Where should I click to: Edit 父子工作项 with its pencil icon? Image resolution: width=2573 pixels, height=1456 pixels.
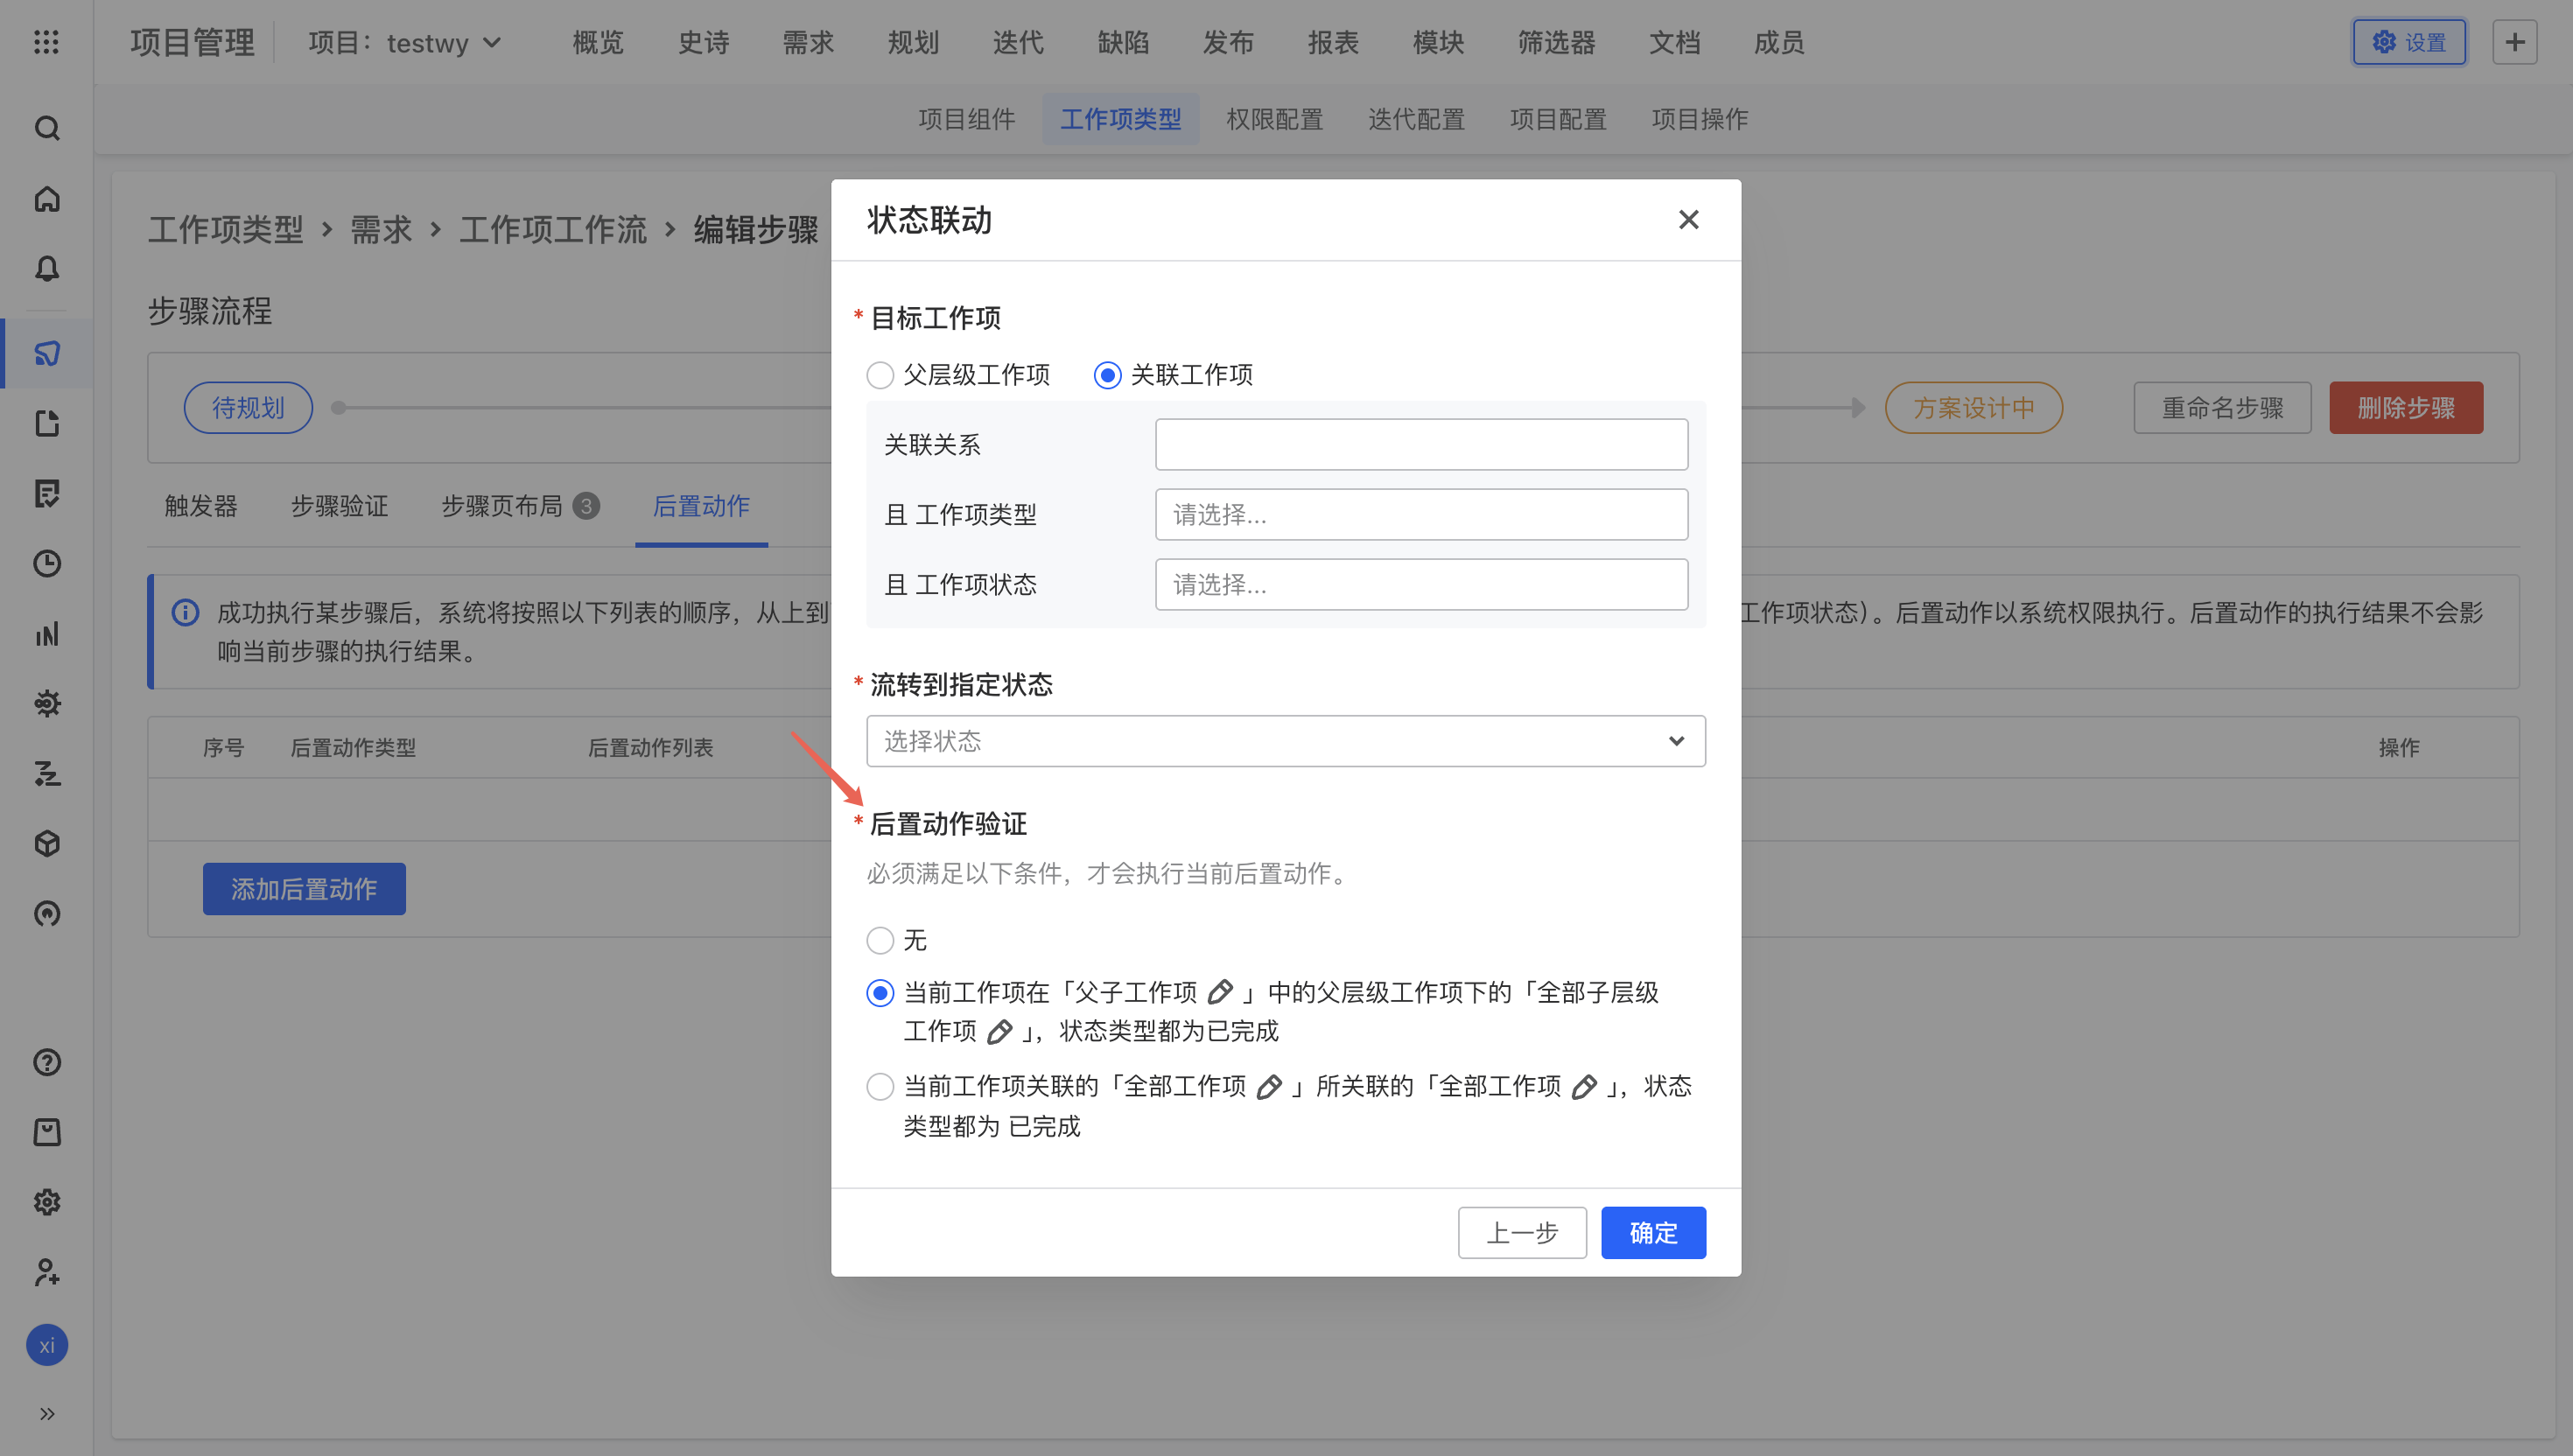[1220, 992]
